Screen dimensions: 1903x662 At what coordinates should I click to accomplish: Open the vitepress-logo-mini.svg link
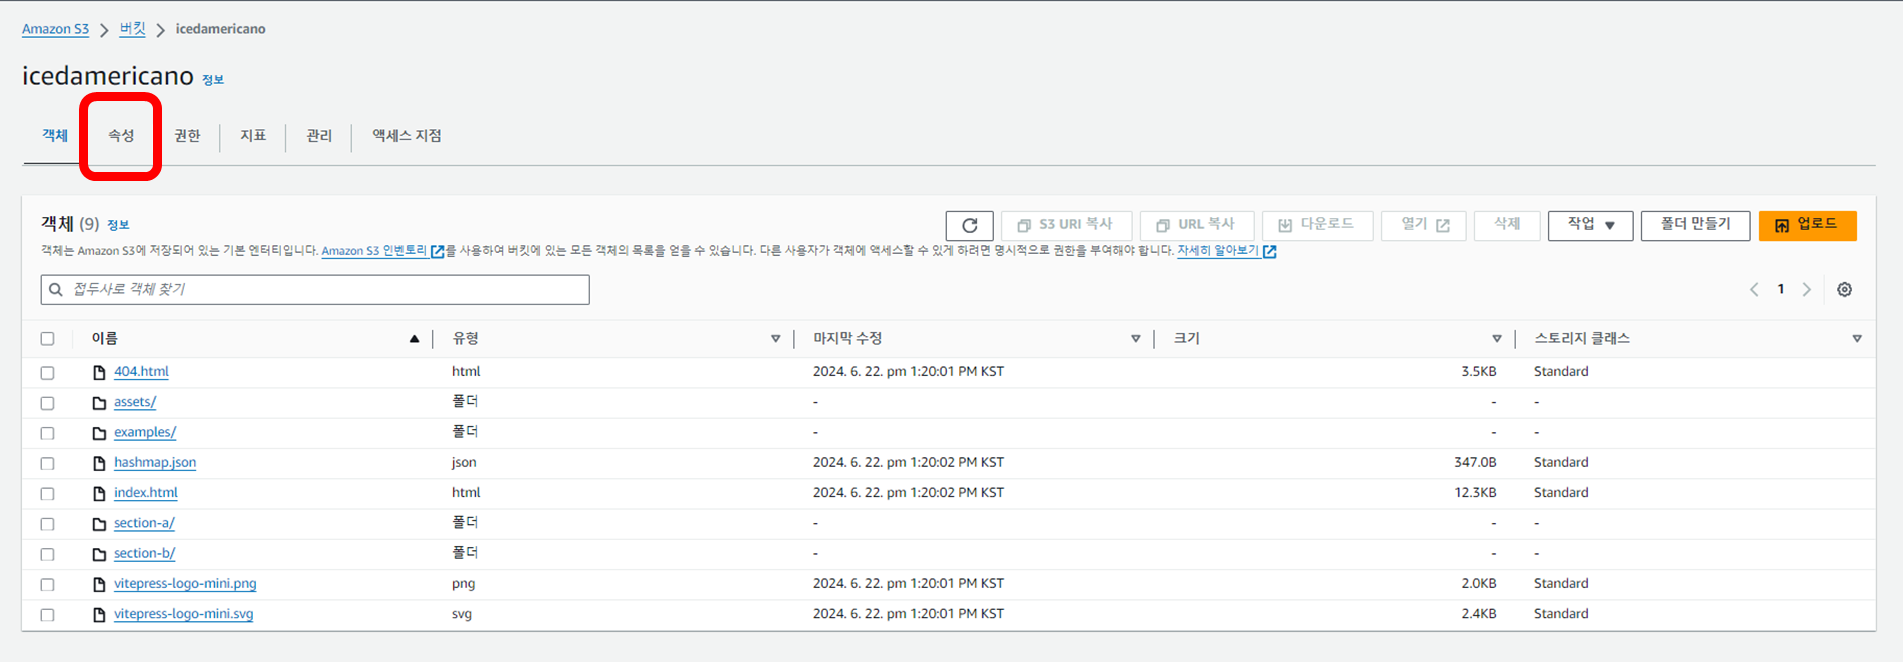click(x=184, y=614)
